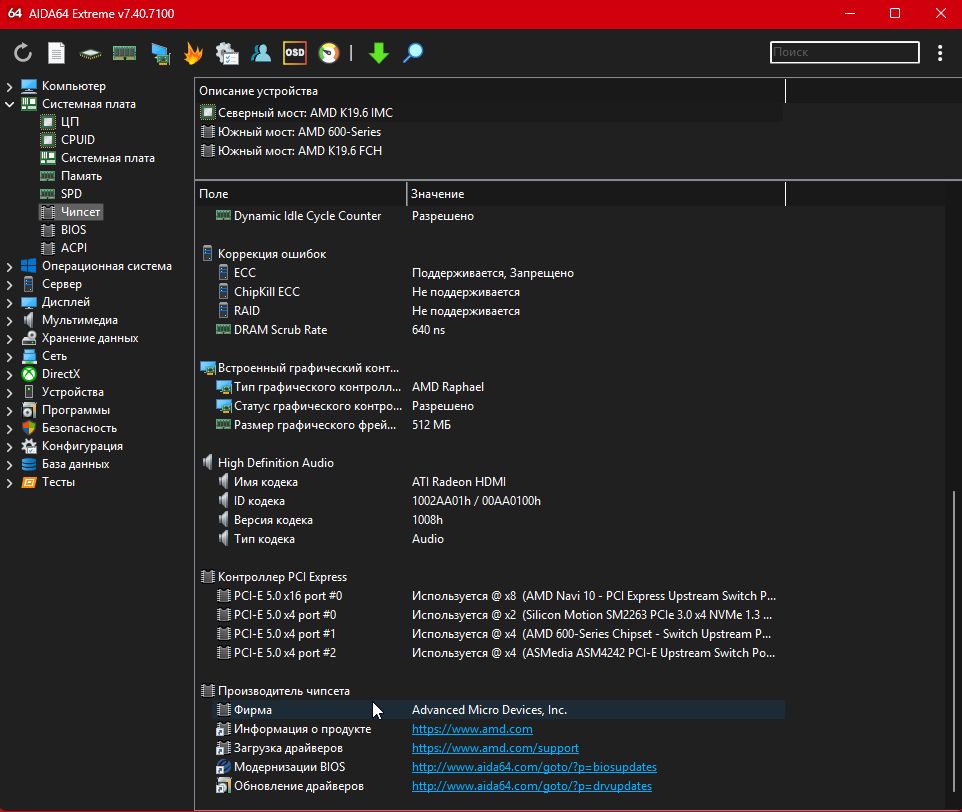Click the computer monitor toolbar icon
Viewport: 962px width, 812px height.
coord(161,53)
